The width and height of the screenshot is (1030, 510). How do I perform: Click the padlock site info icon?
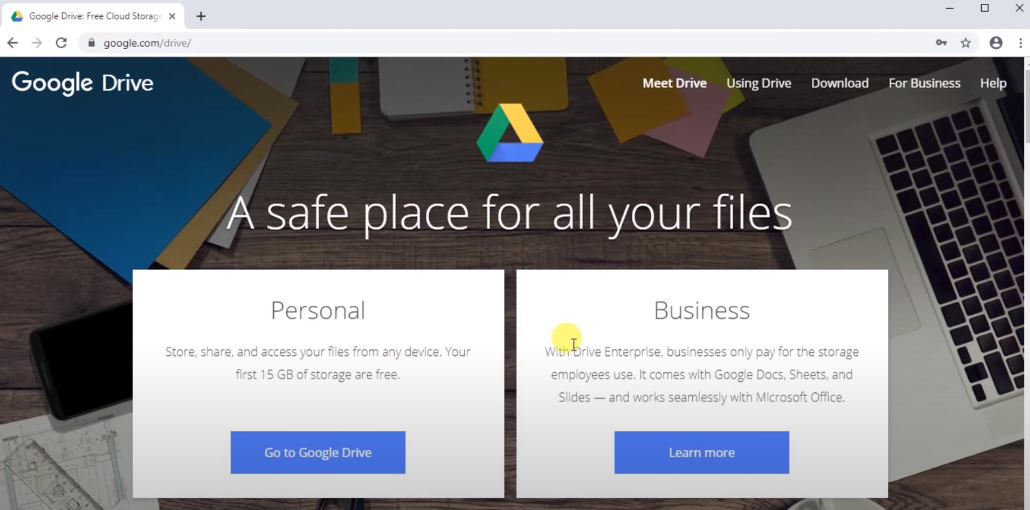(91, 43)
